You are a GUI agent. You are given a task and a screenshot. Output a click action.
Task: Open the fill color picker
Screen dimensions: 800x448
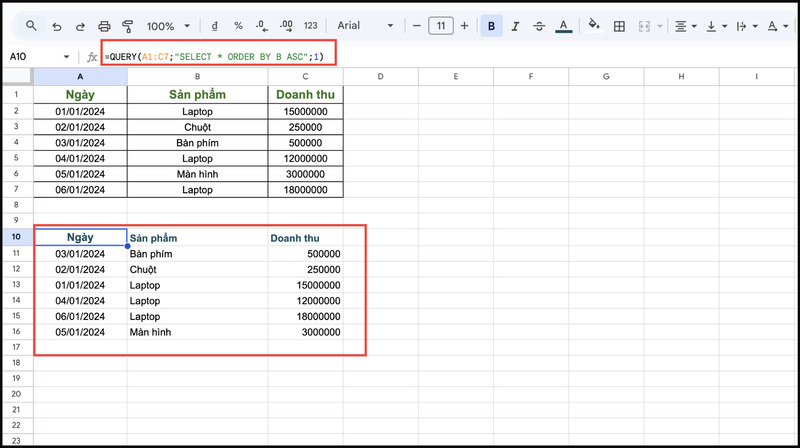593,26
